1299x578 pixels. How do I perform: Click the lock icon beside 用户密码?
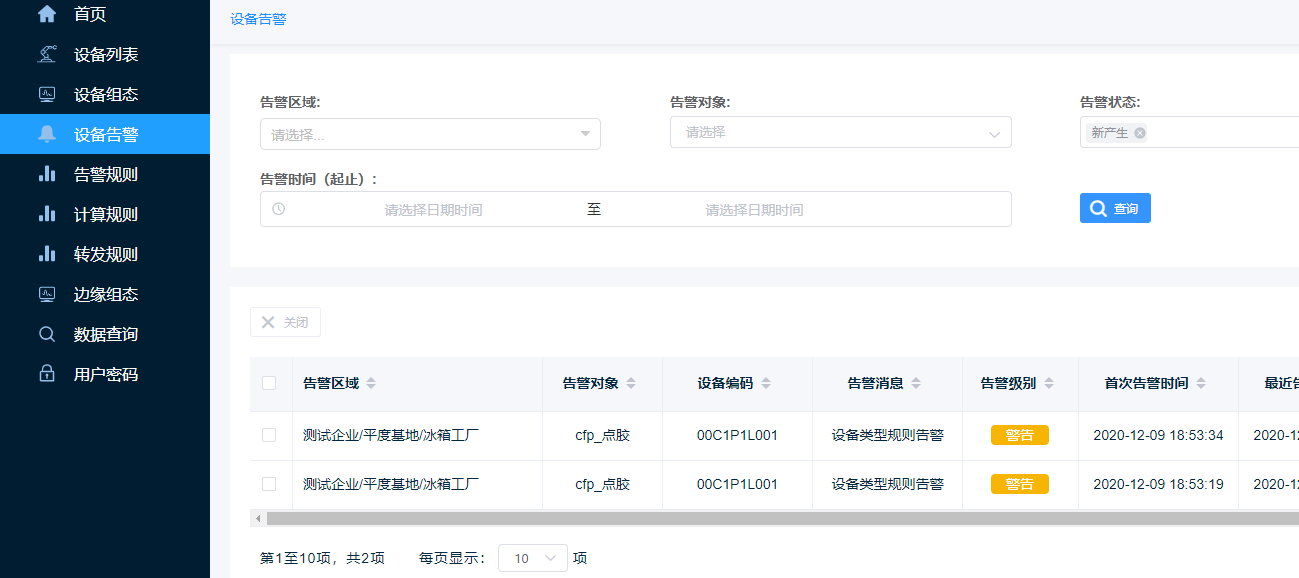tap(47, 374)
